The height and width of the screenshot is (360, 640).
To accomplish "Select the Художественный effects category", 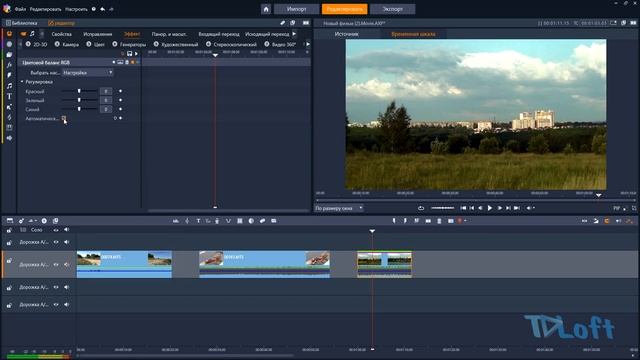I will click(x=176, y=44).
